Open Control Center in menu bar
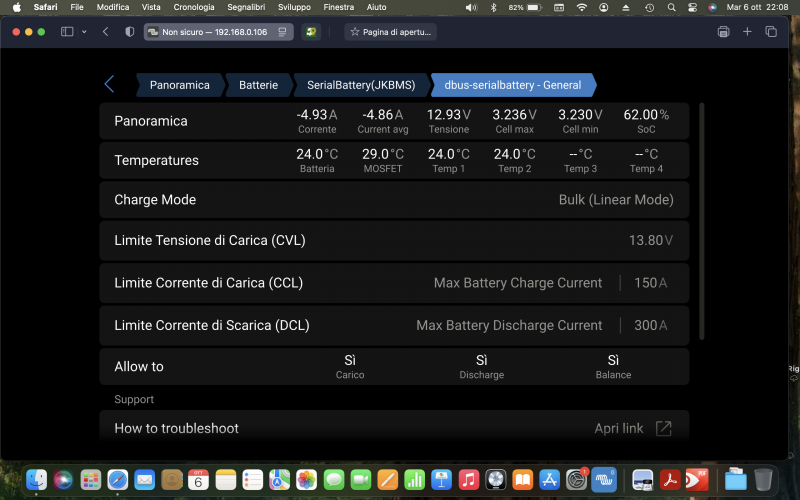The width and height of the screenshot is (800, 500). pos(692,7)
